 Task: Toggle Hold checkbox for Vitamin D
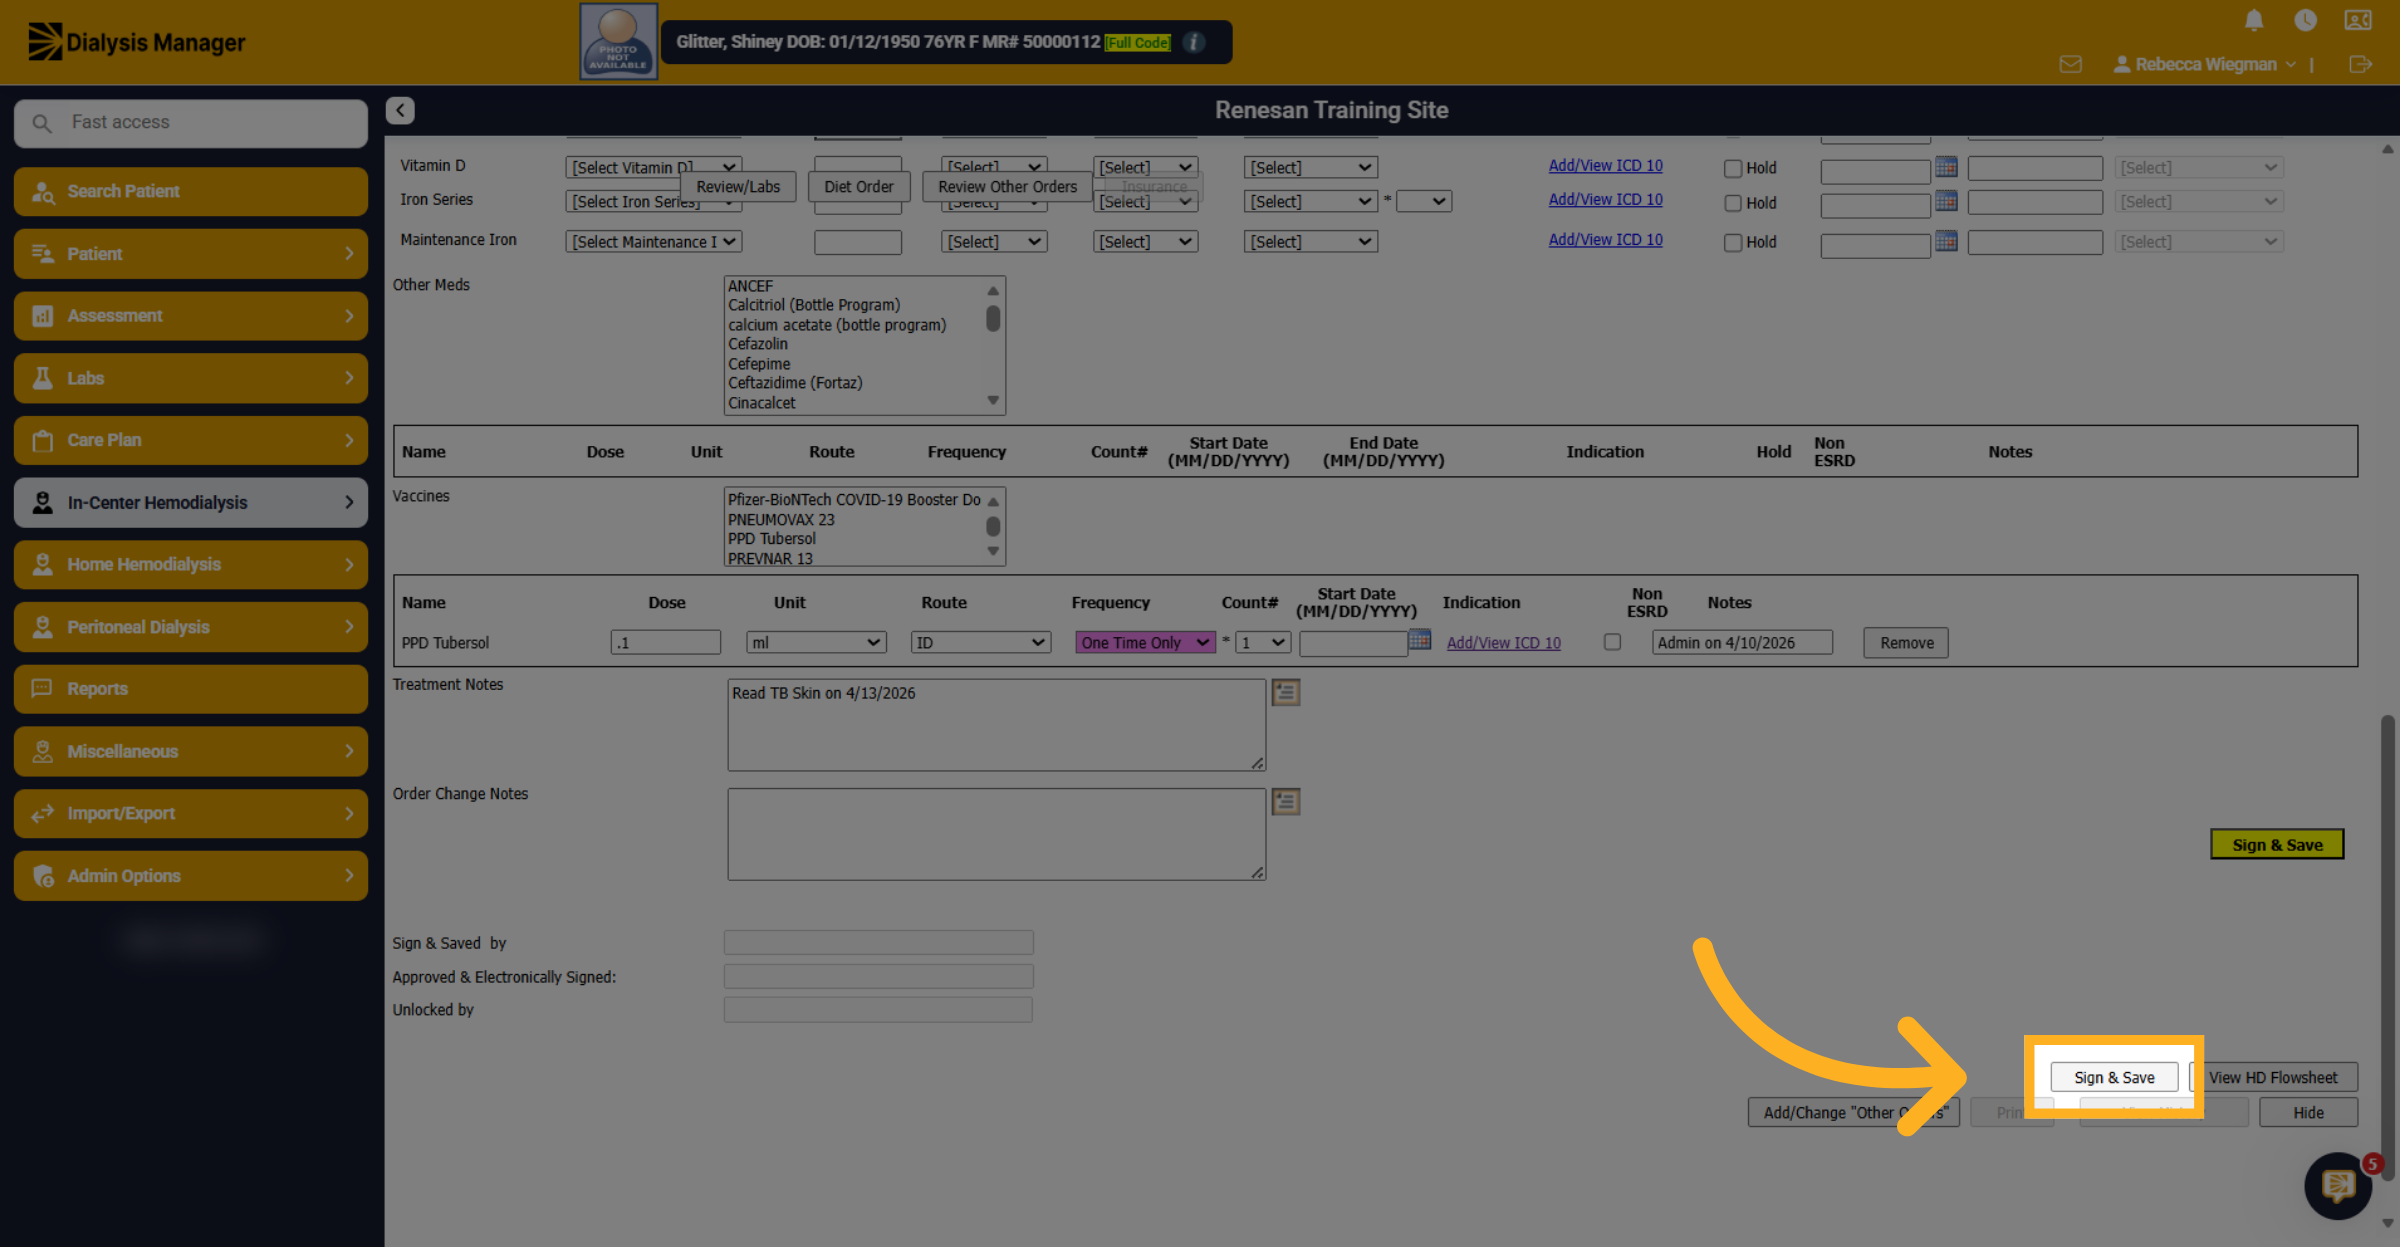pos(1733,168)
